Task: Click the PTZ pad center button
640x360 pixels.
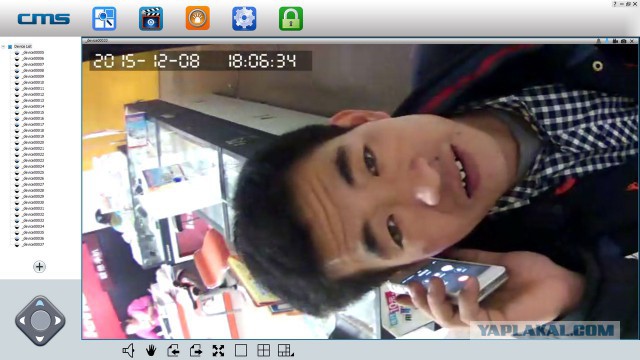Action: [x=40, y=321]
